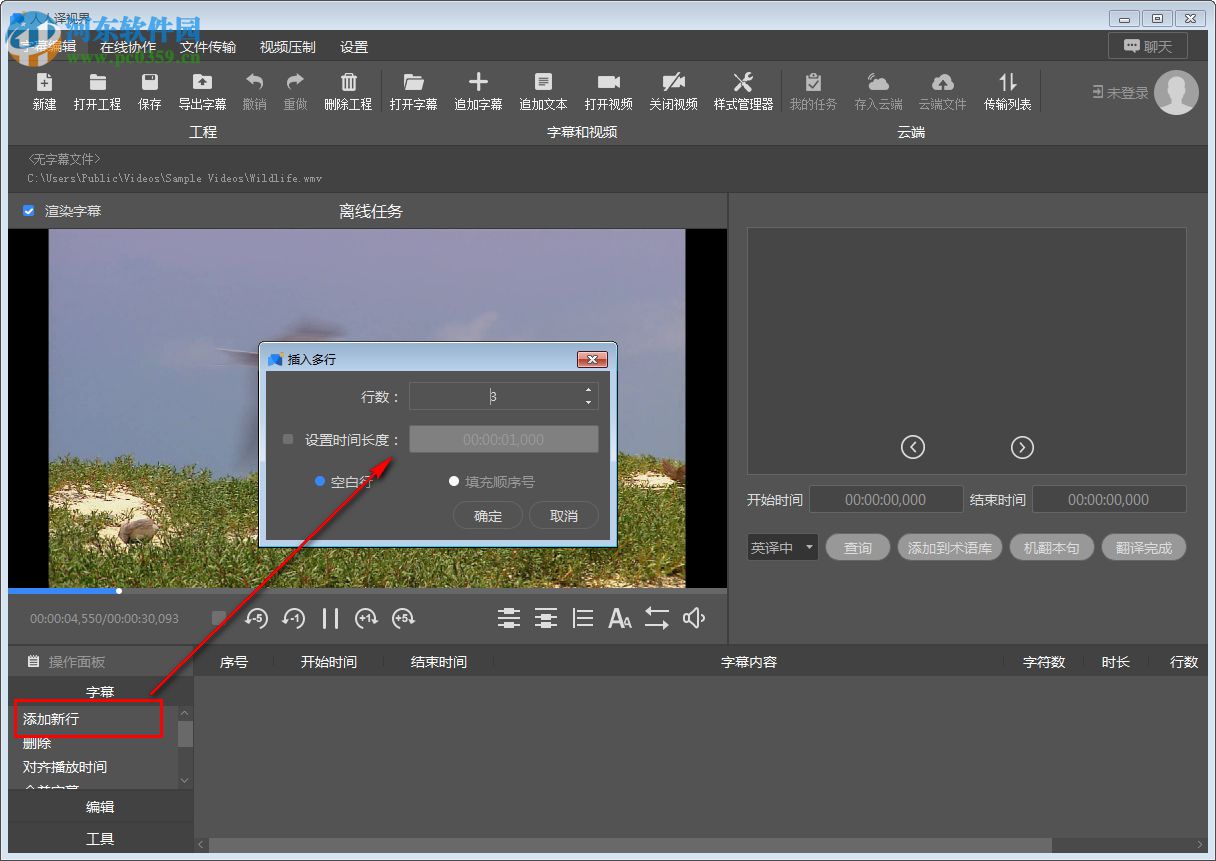Click the rewind 5 seconds icon
The image size is (1216, 861).
(x=256, y=619)
